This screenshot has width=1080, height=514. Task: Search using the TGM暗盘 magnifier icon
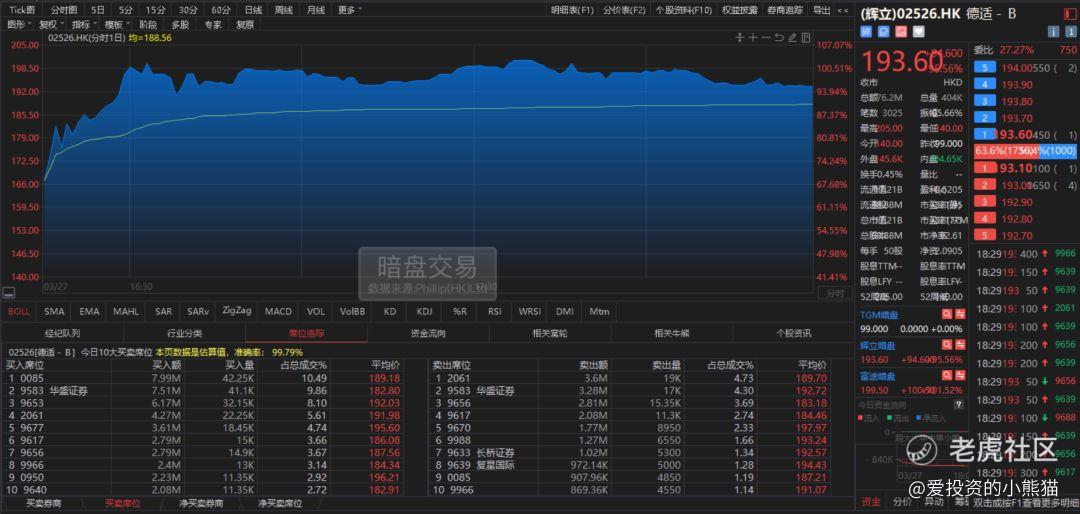947,314
